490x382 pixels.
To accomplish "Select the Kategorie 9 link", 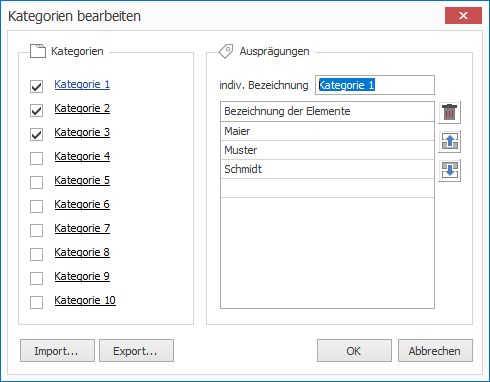I will [x=82, y=276].
